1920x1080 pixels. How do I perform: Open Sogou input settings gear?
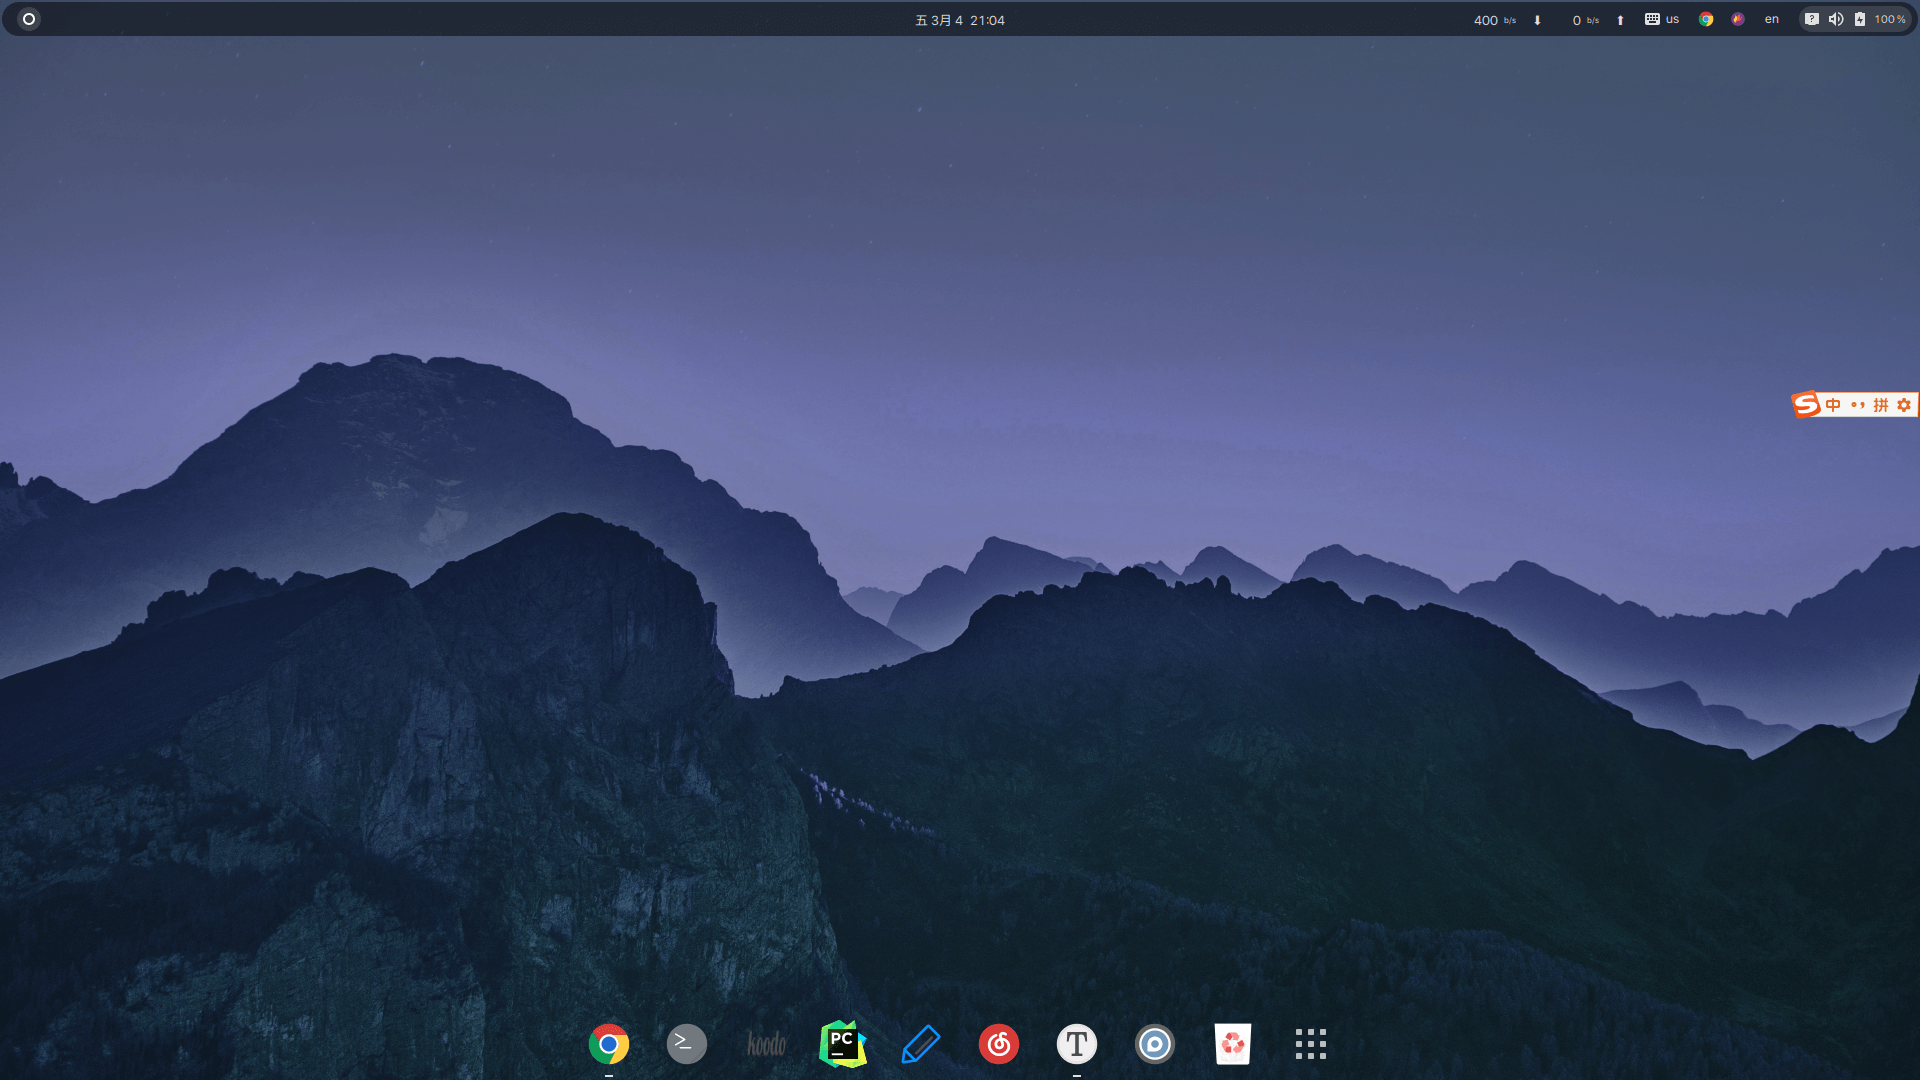[x=1904, y=405]
